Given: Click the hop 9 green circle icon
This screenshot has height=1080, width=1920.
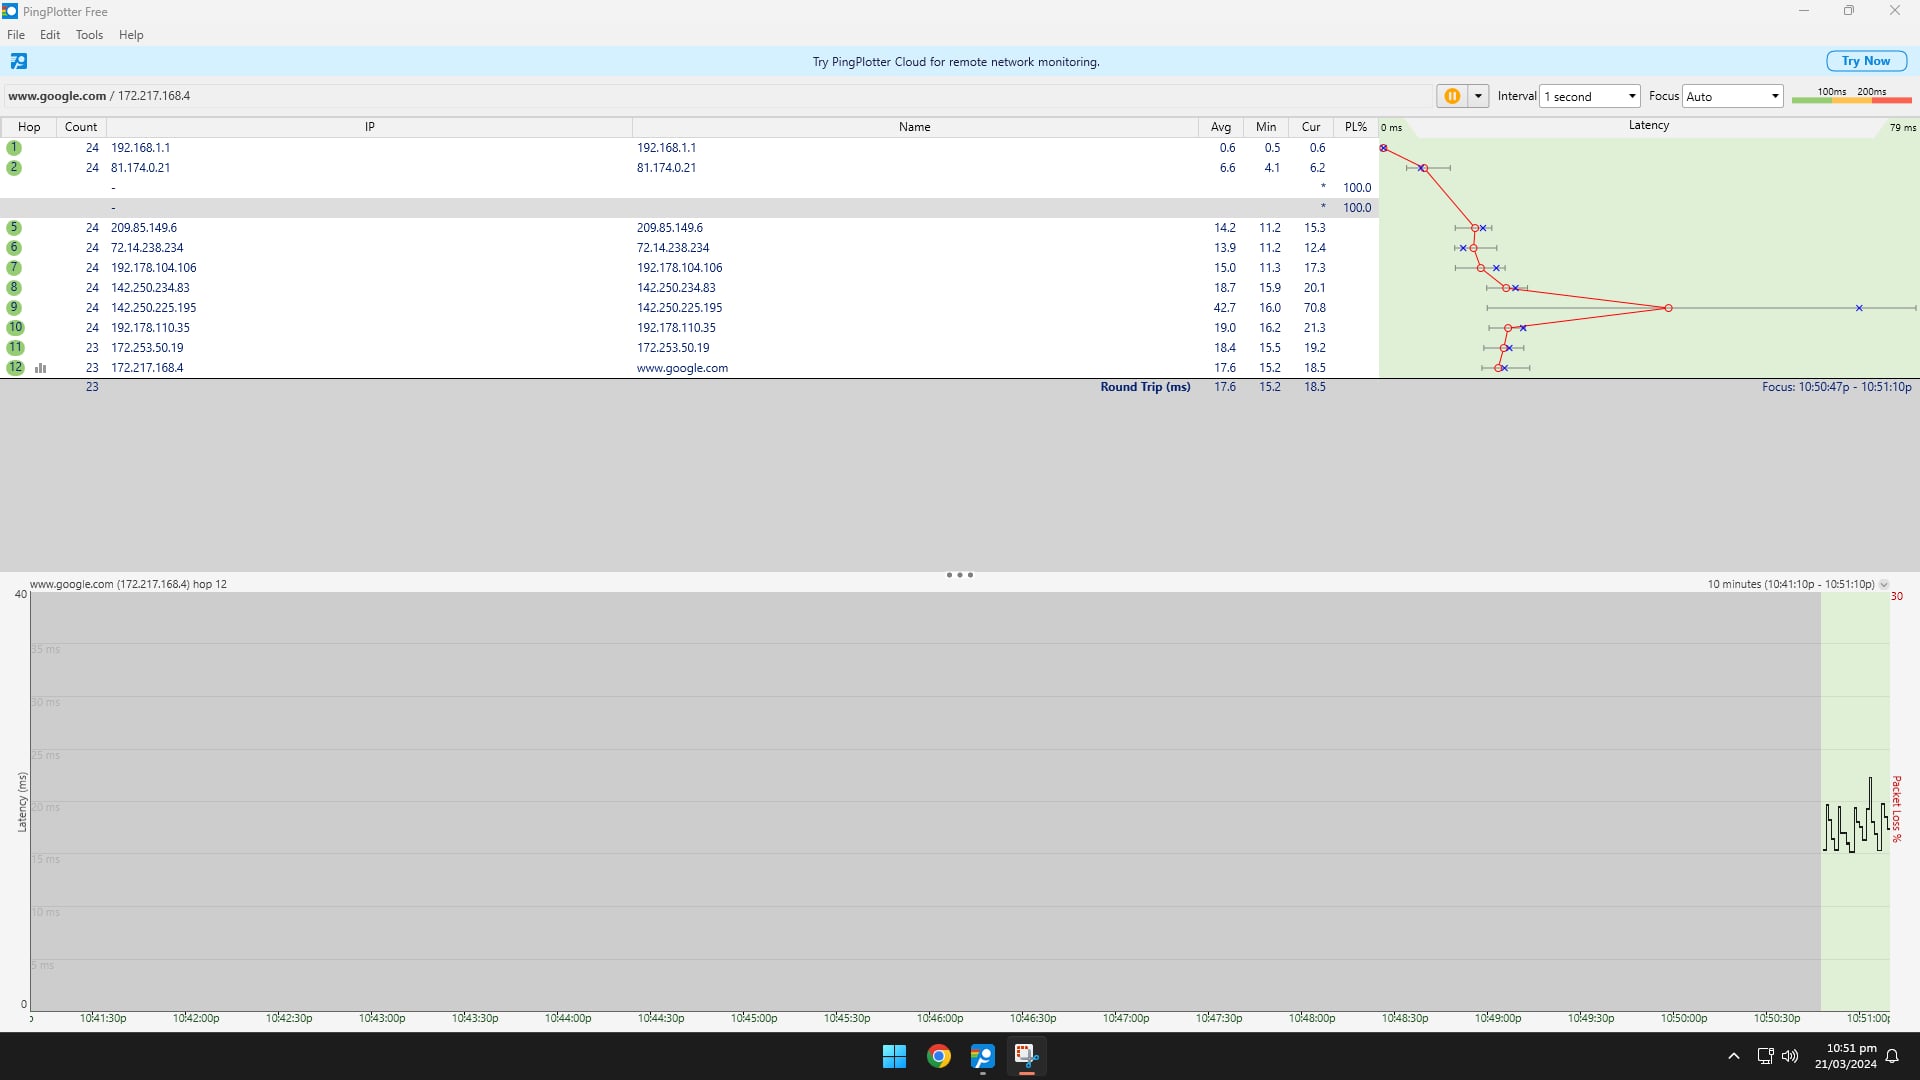Looking at the screenshot, I should point(14,308).
